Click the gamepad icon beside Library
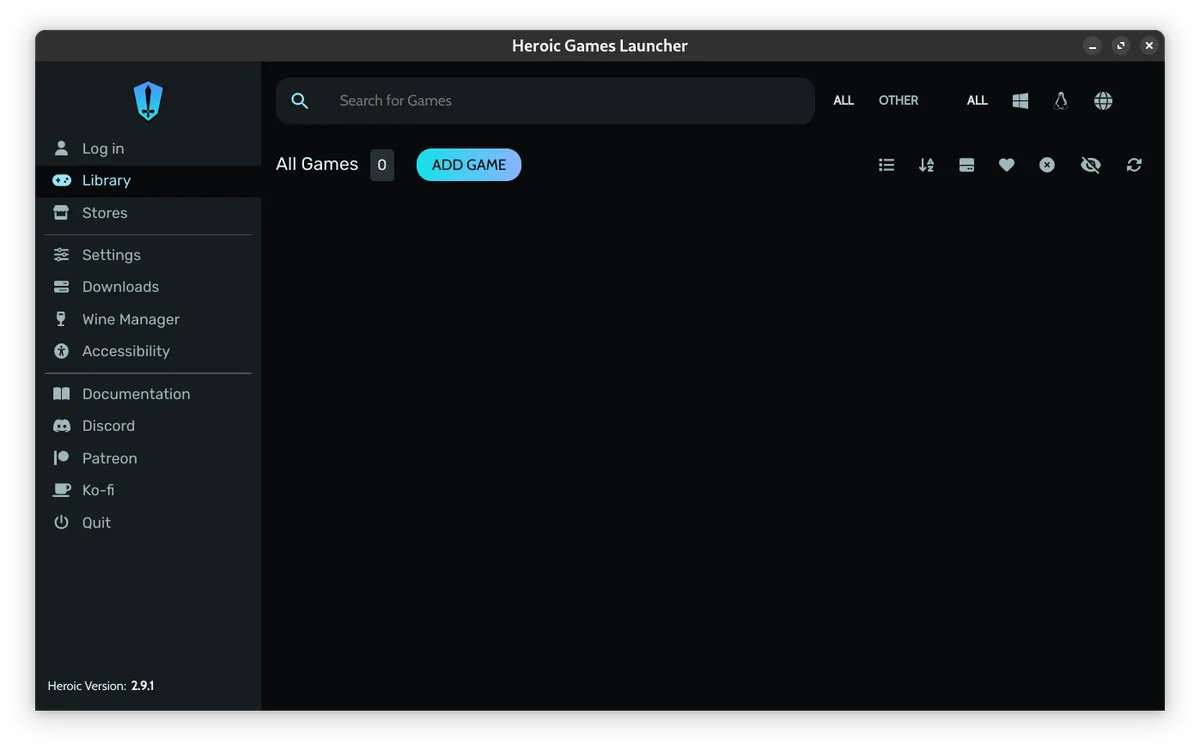 tap(62, 180)
